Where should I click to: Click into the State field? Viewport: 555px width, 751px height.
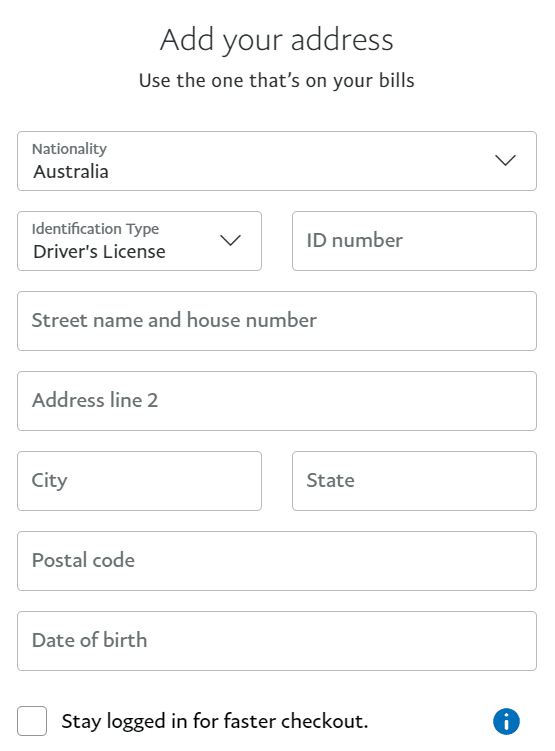pos(414,481)
